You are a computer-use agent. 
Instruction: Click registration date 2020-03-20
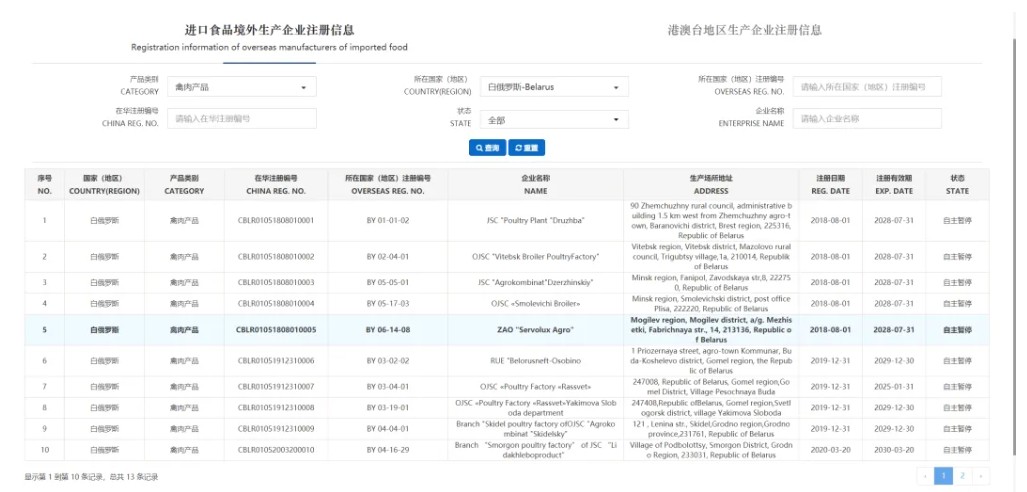[x=831, y=450]
